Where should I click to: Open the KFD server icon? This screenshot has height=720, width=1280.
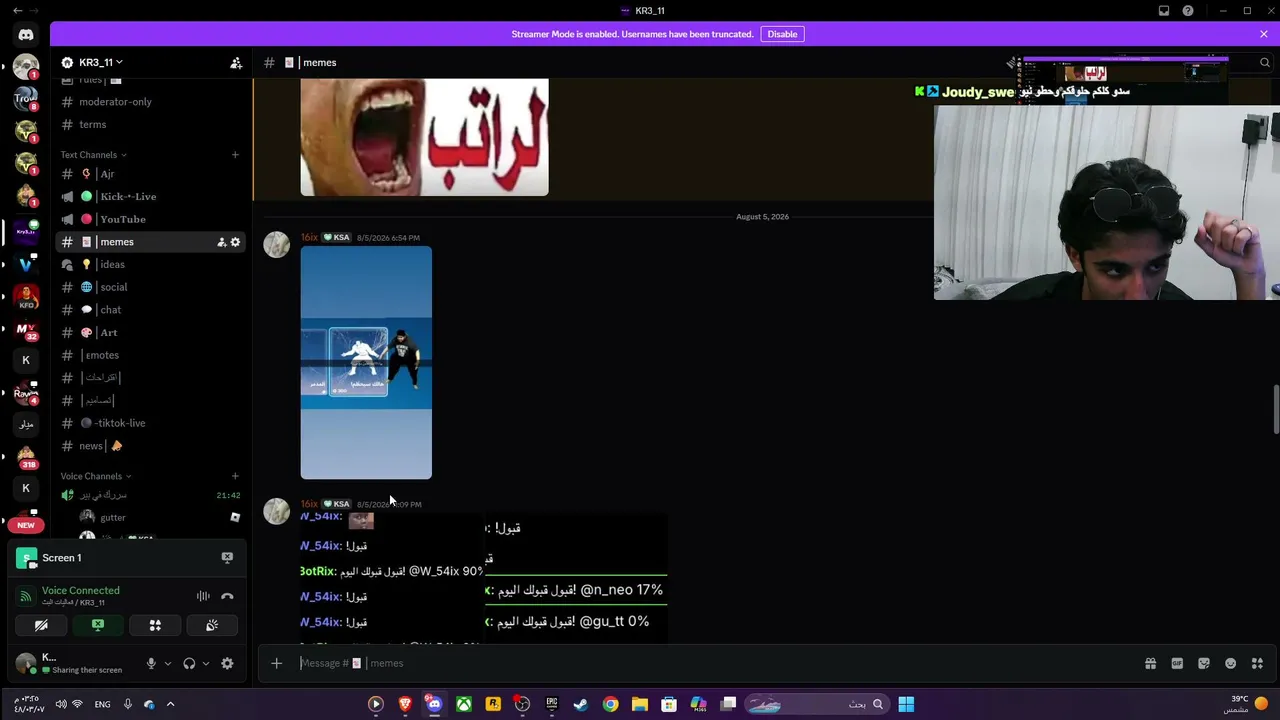(26, 297)
